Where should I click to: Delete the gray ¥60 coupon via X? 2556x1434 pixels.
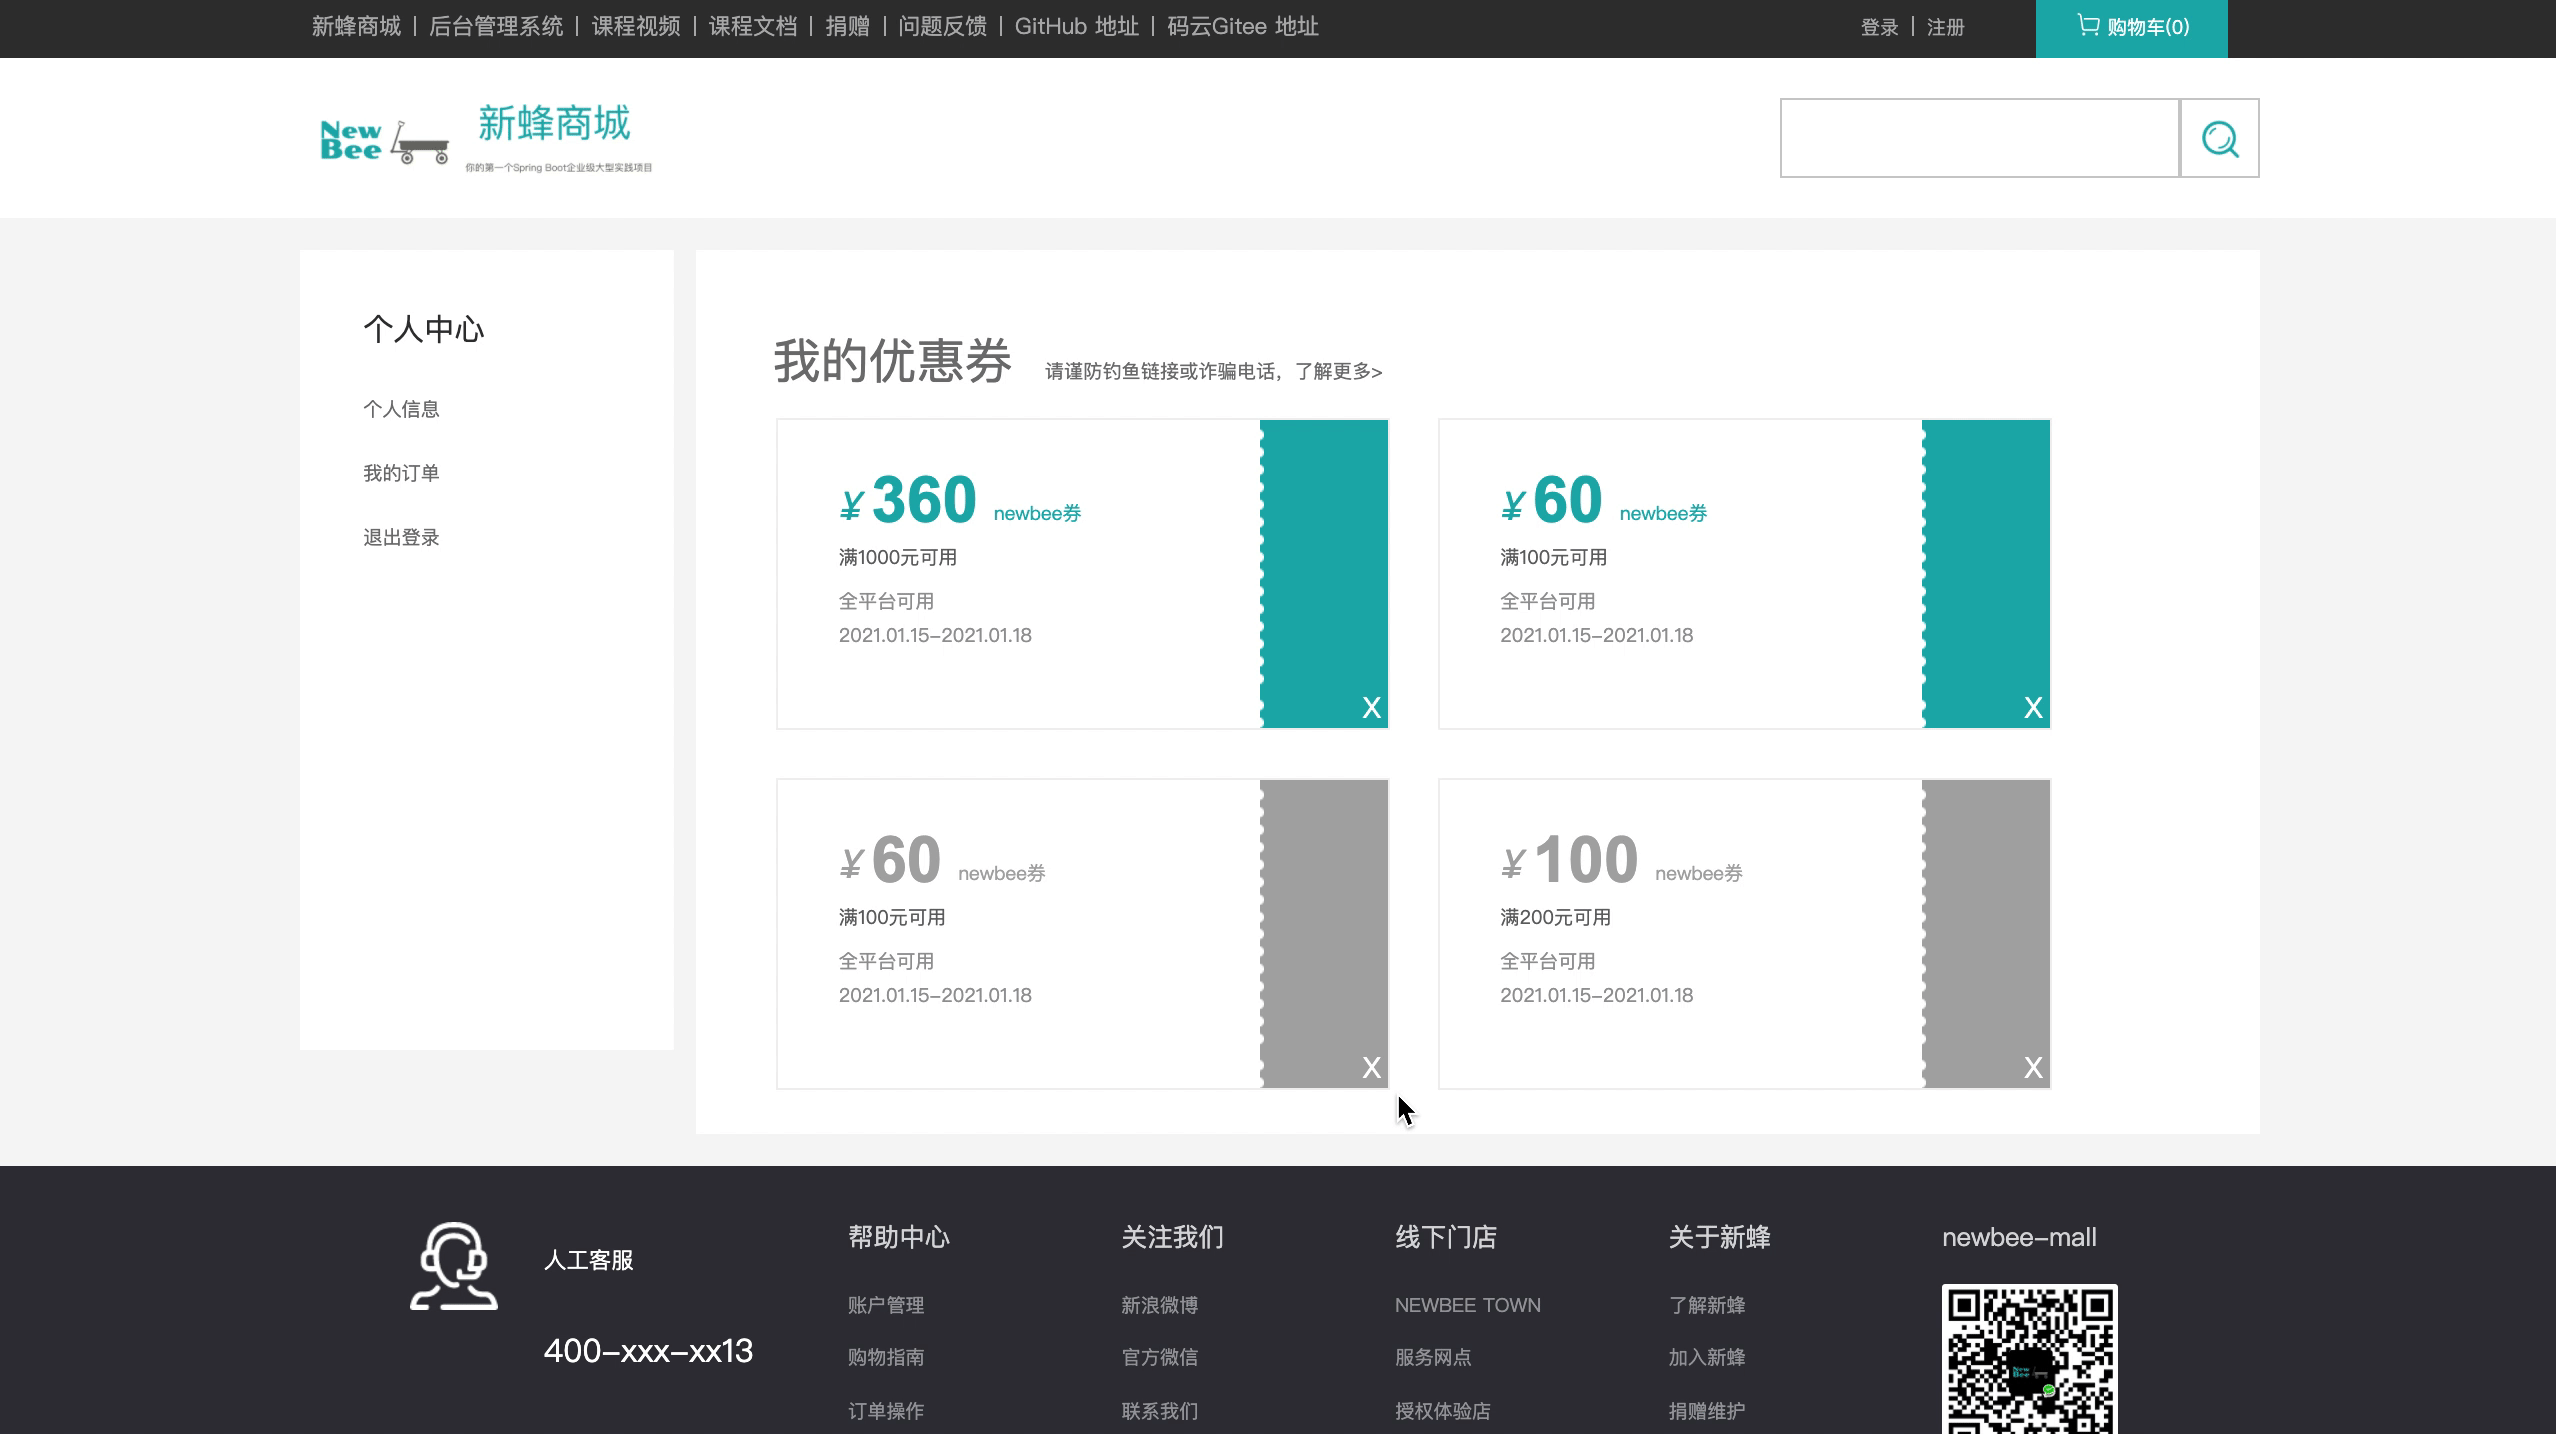1371,1068
